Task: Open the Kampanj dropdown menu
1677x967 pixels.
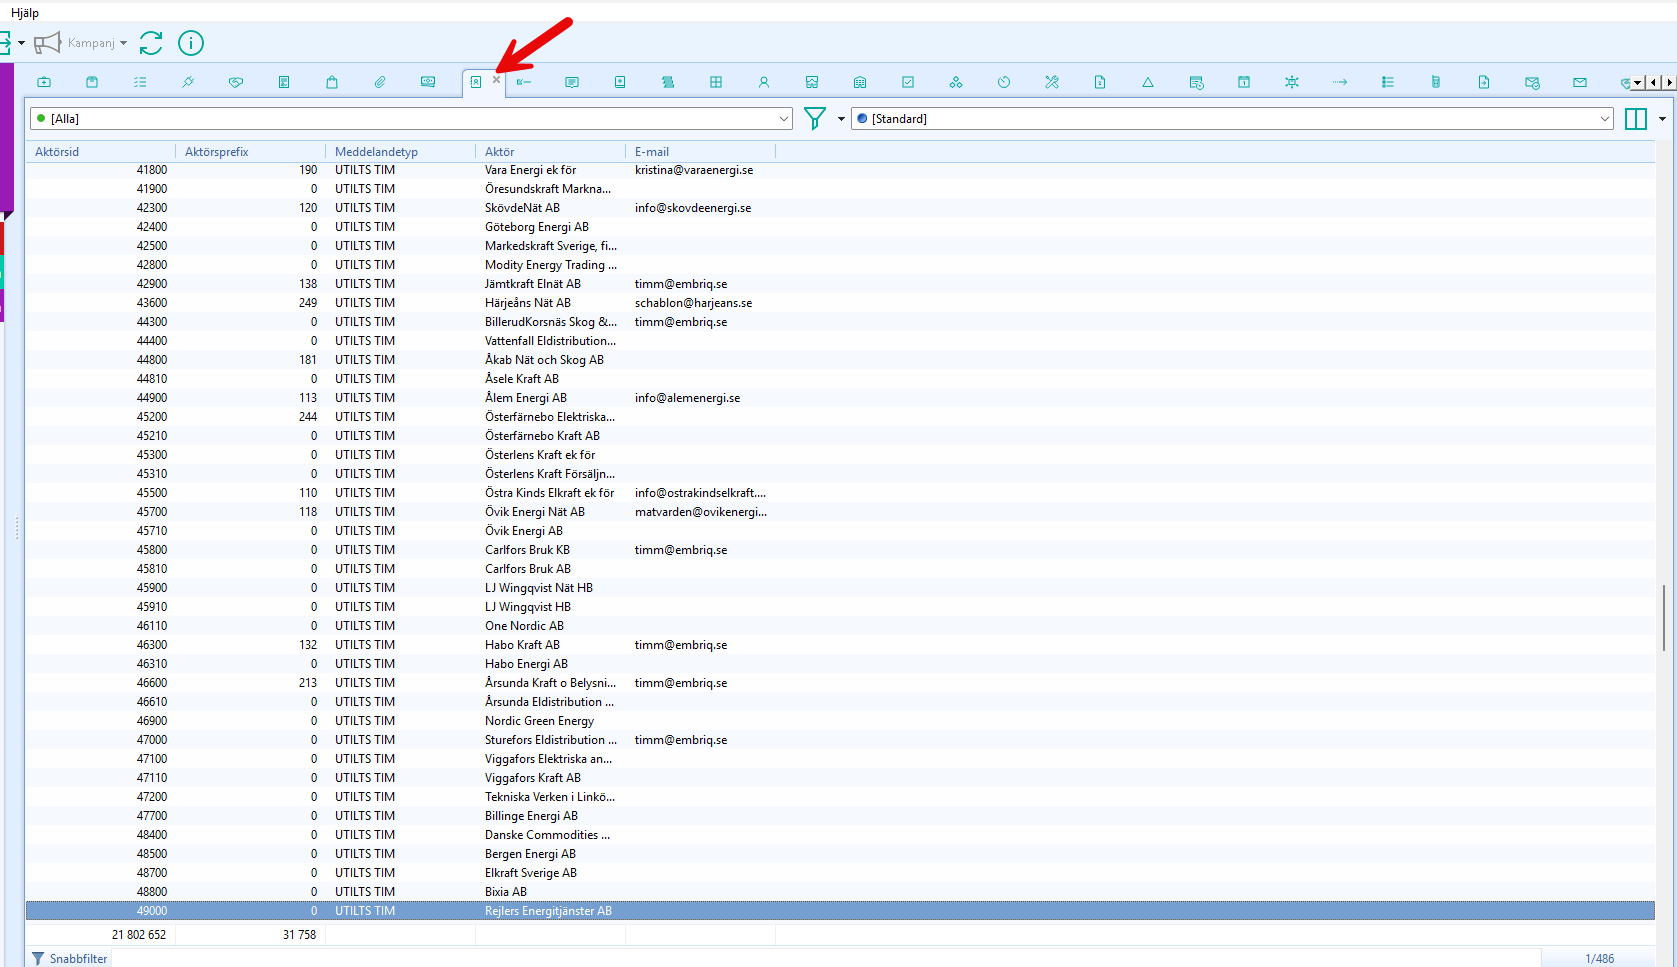Action: tap(123, 43)
